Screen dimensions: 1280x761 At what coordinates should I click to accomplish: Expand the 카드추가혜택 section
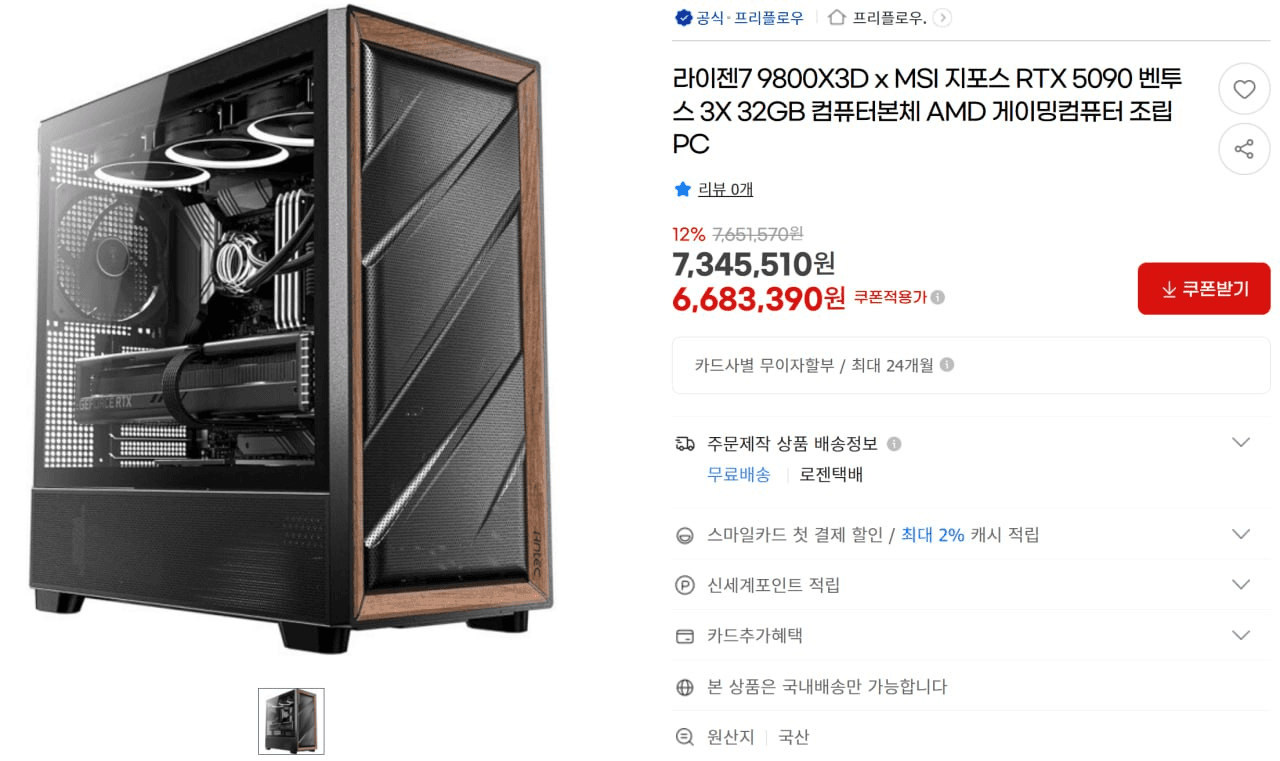[x=1241, y=636]
